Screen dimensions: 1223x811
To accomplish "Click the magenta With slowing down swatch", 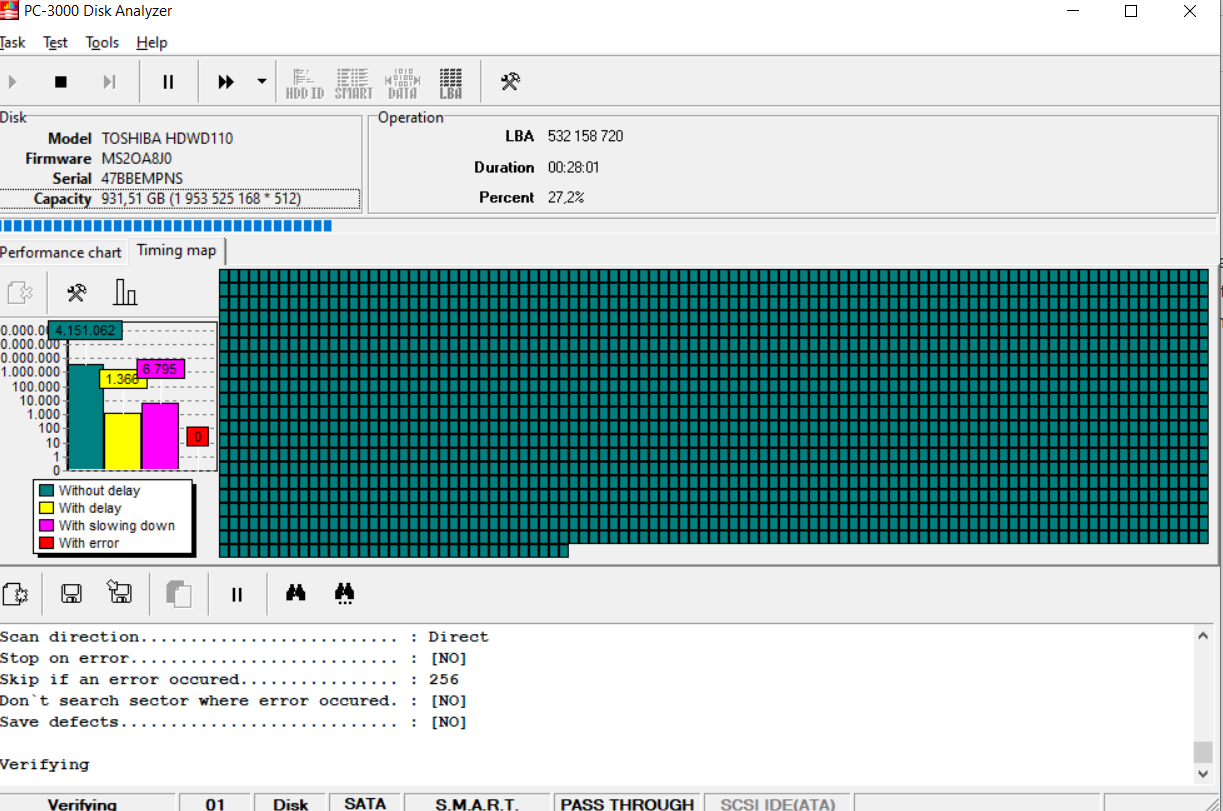I will coord(45,525).
